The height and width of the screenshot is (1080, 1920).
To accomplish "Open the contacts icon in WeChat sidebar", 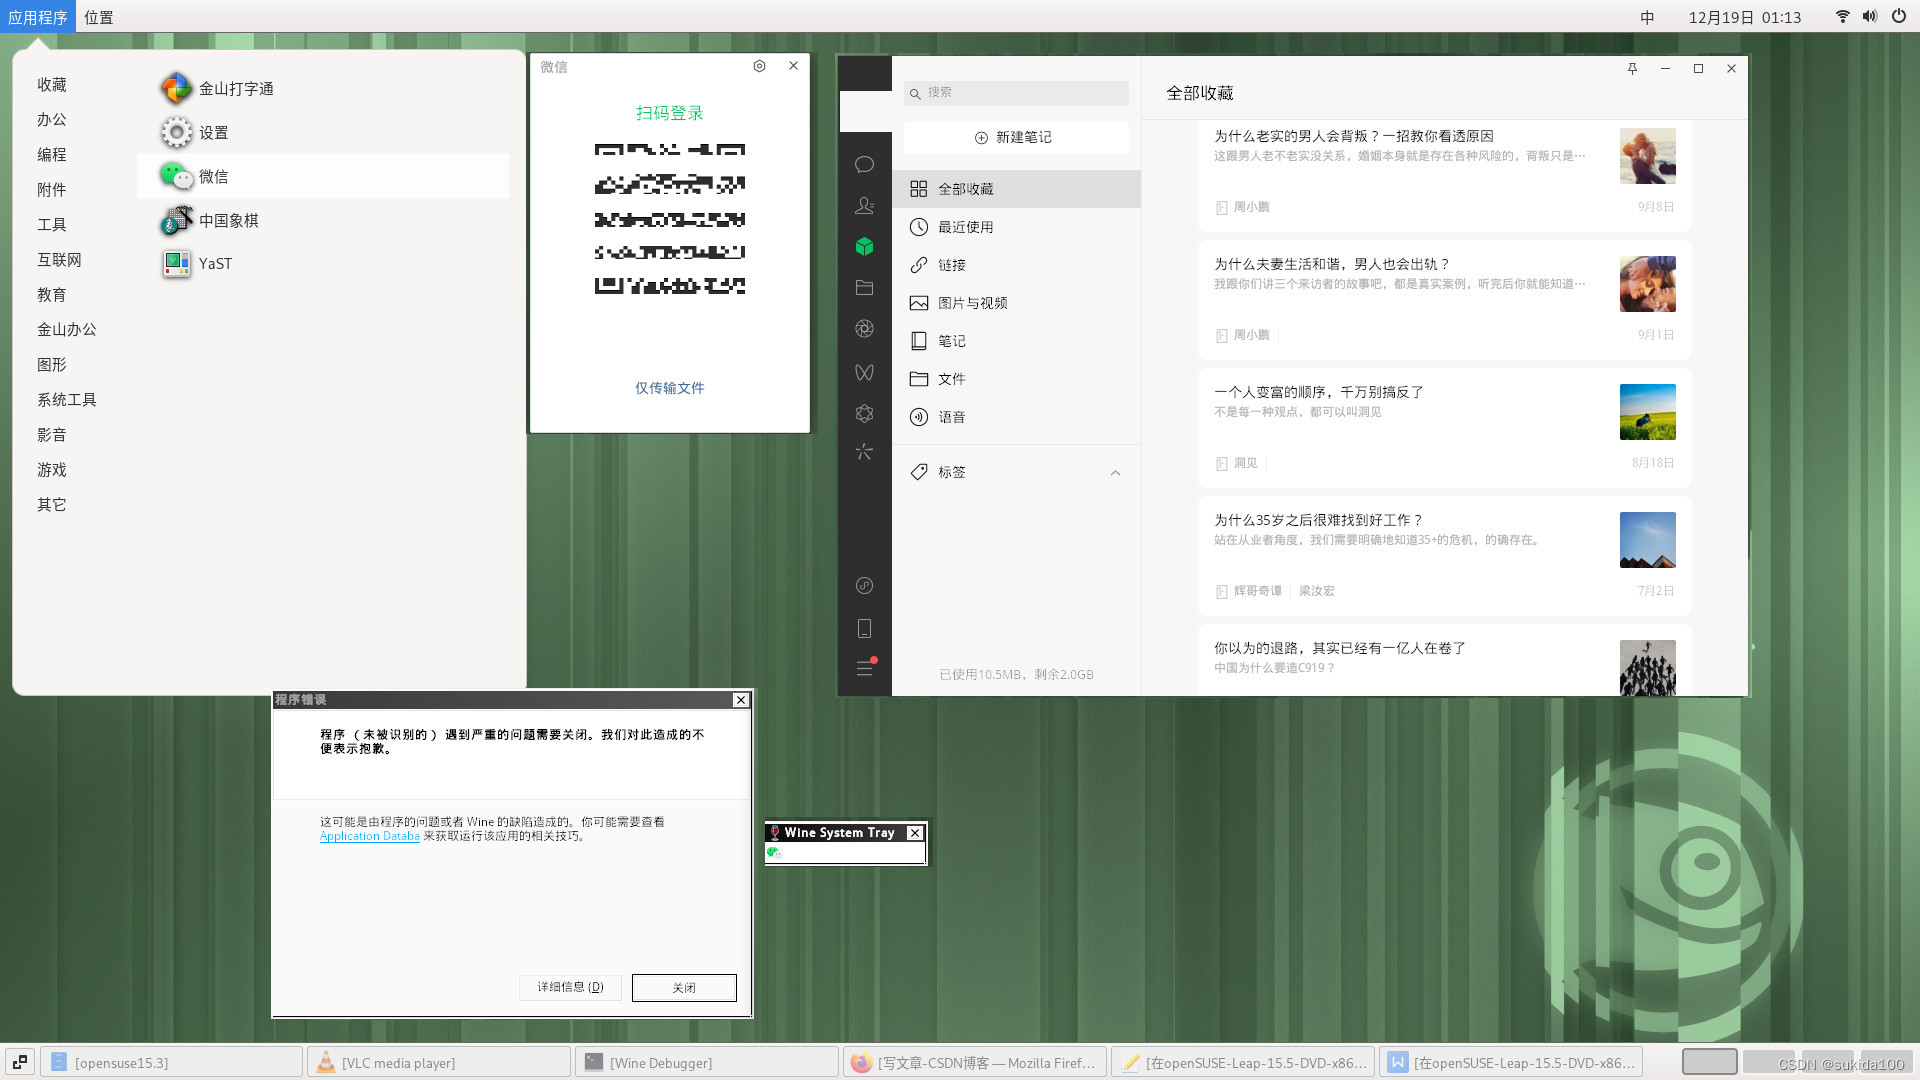I will click(x=864, y=205).
